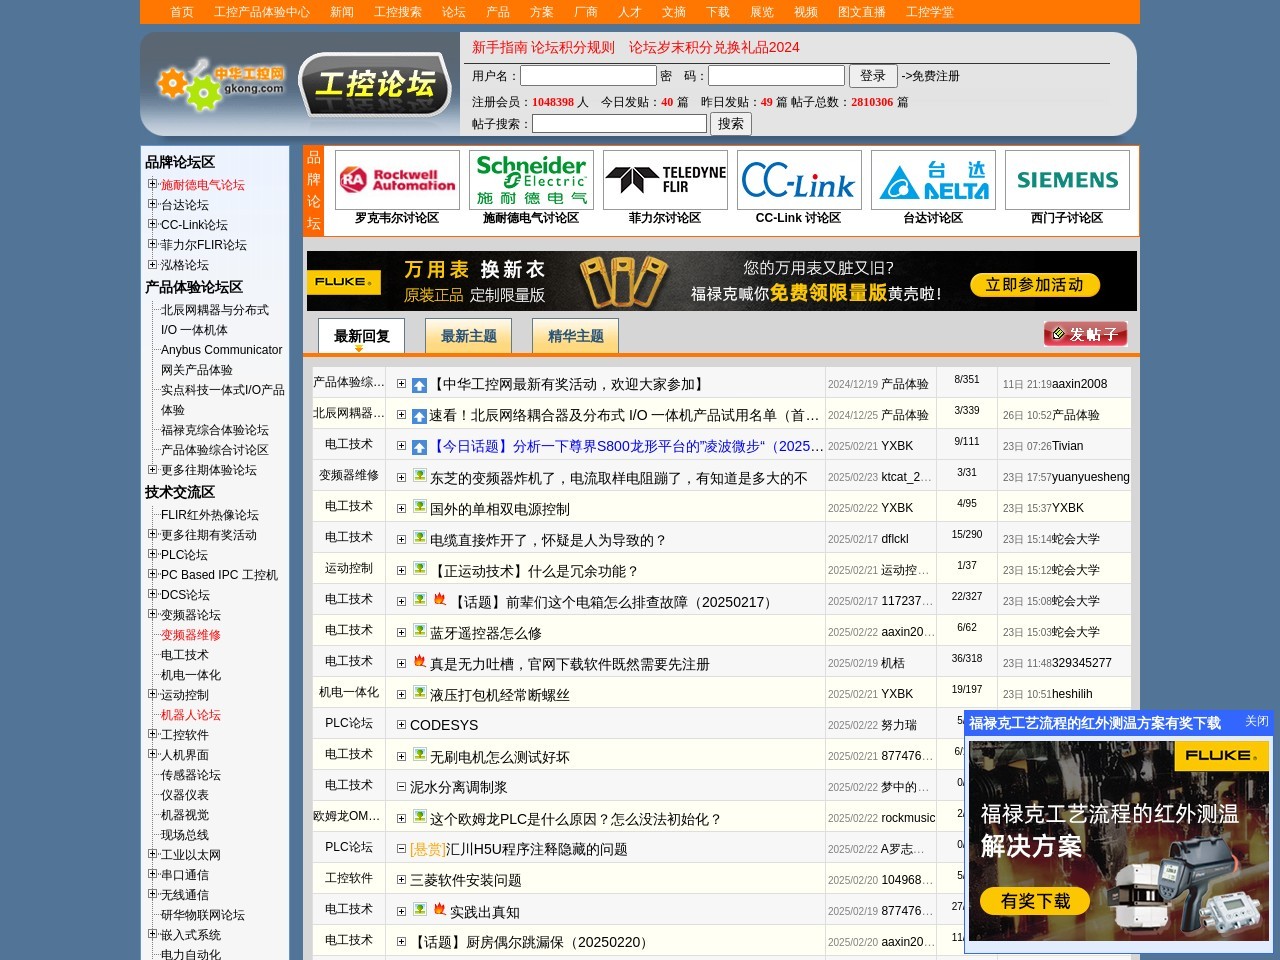Click the 发帖子 new post button
The image size is (1280, 960).
point(1085,334)
